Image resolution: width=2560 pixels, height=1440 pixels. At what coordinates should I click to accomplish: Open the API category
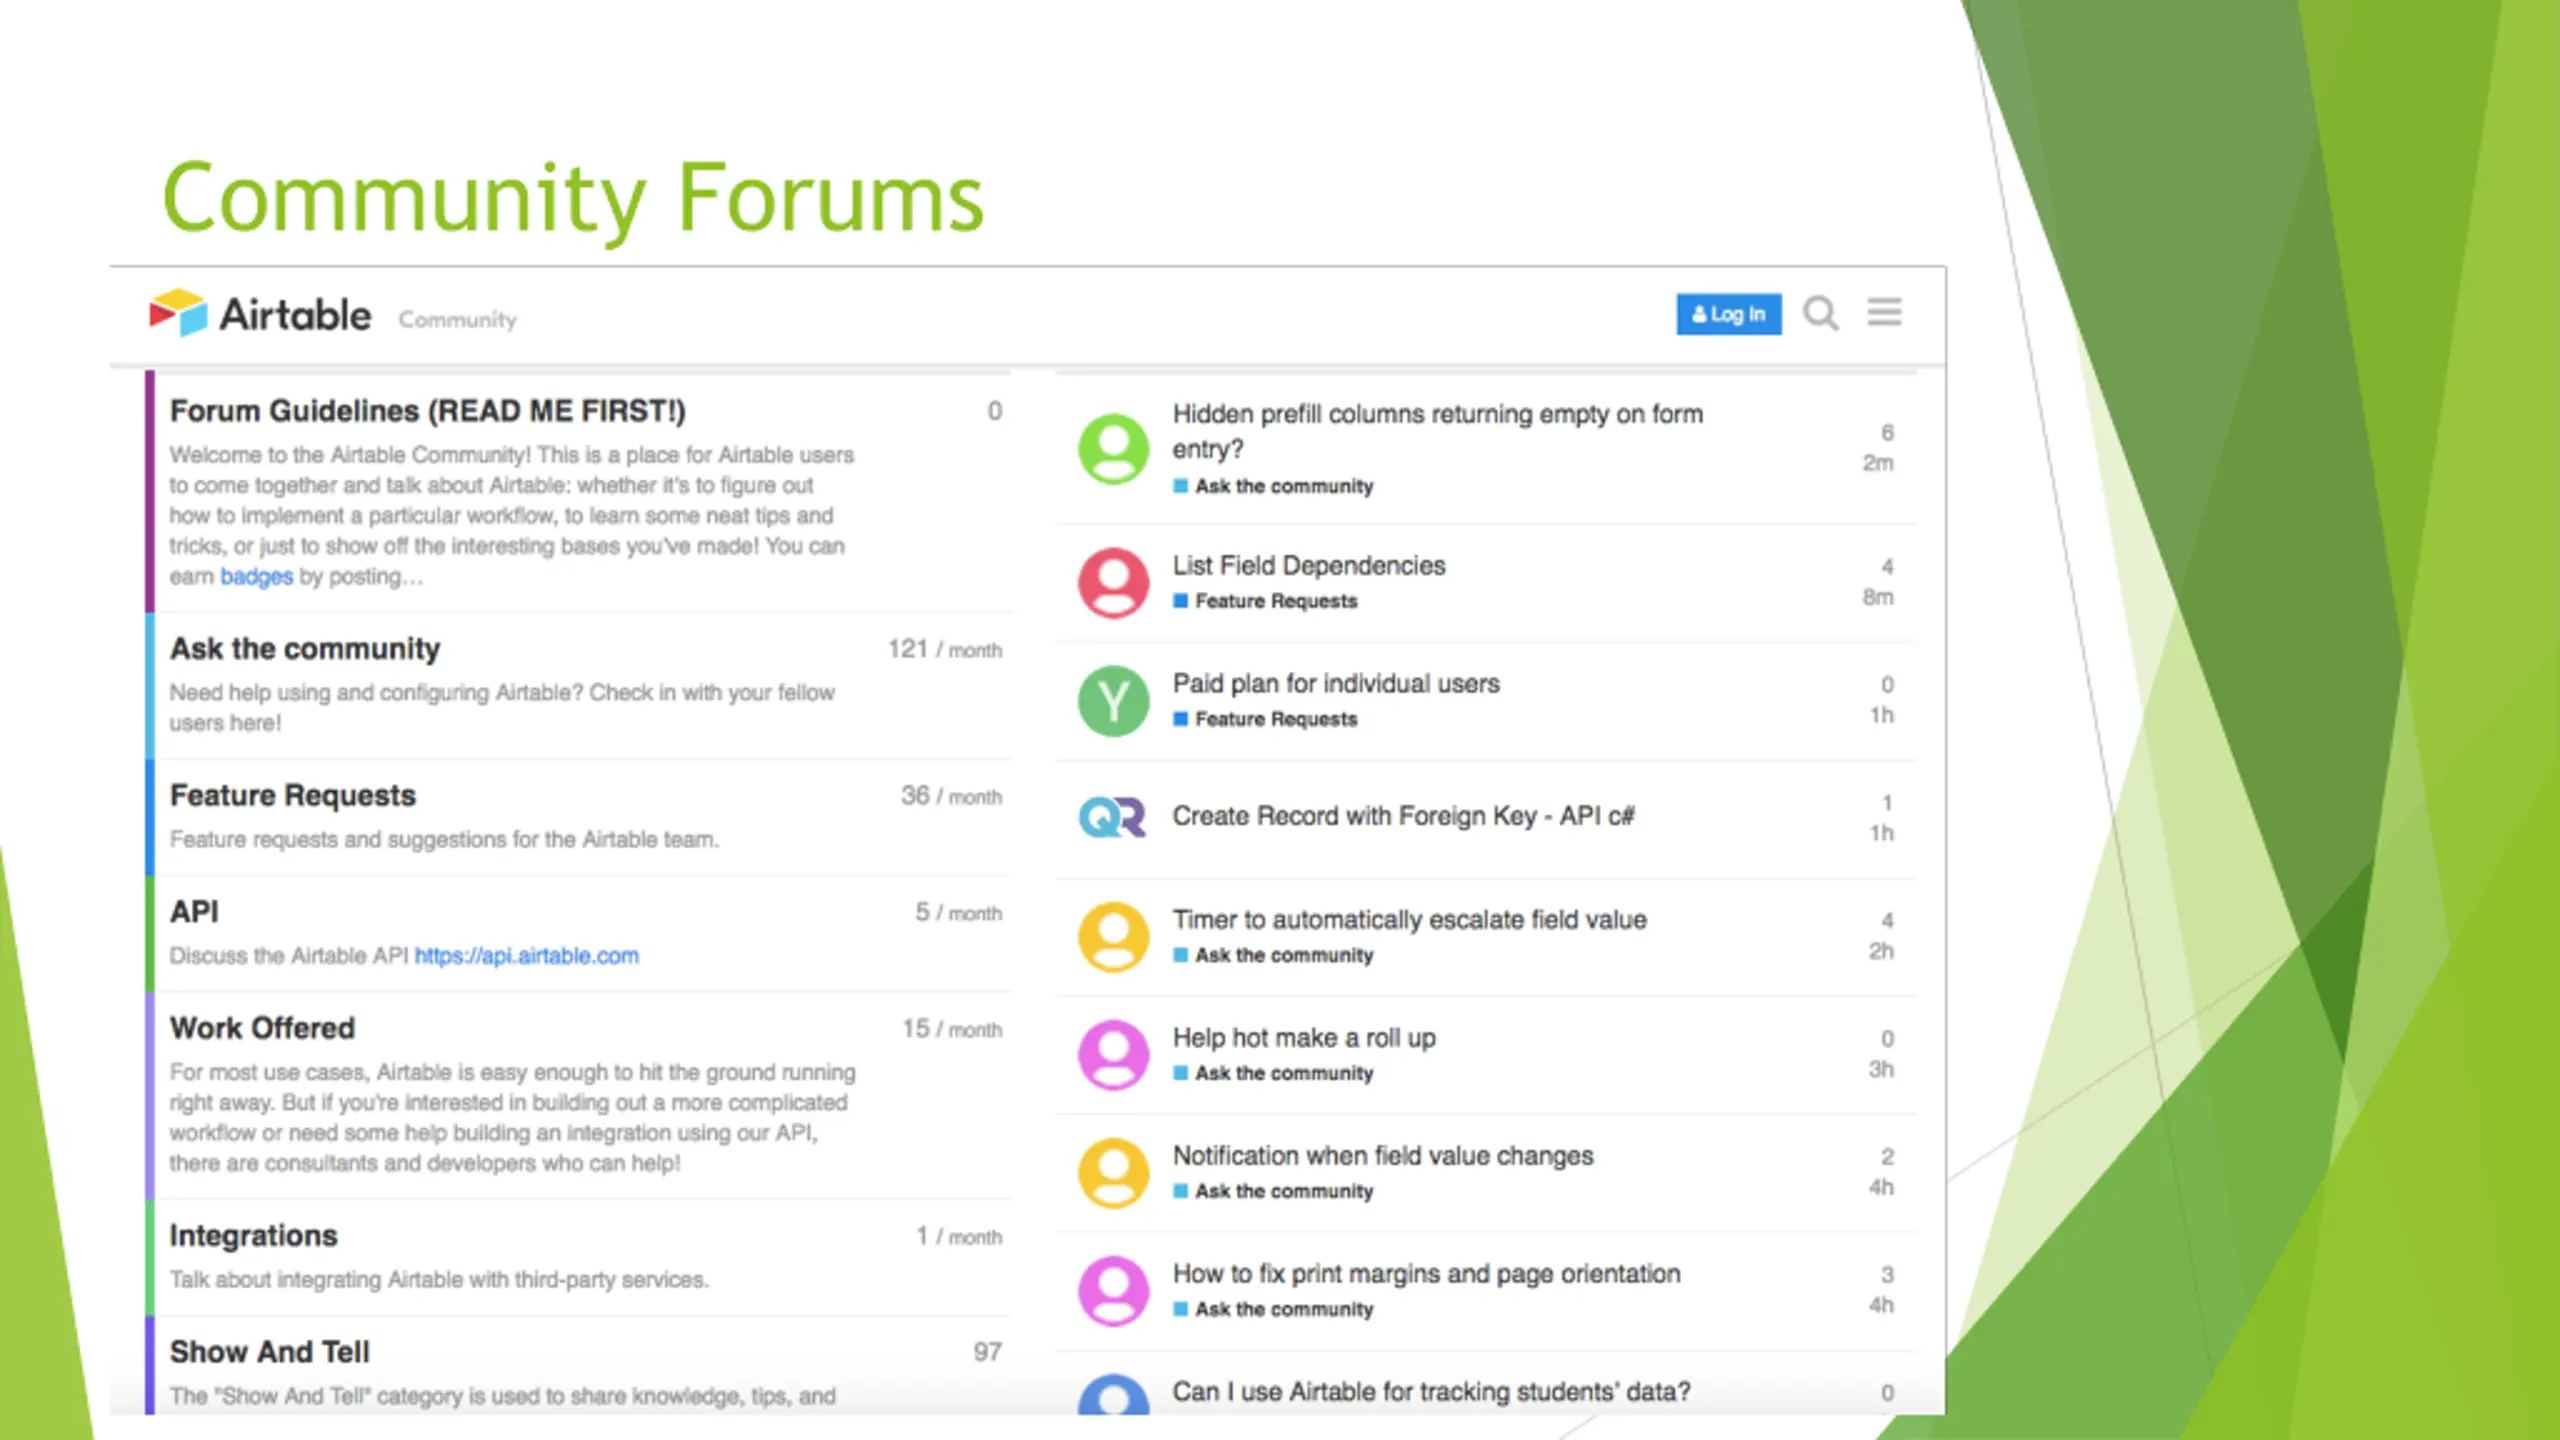click(x=194, y=912)
